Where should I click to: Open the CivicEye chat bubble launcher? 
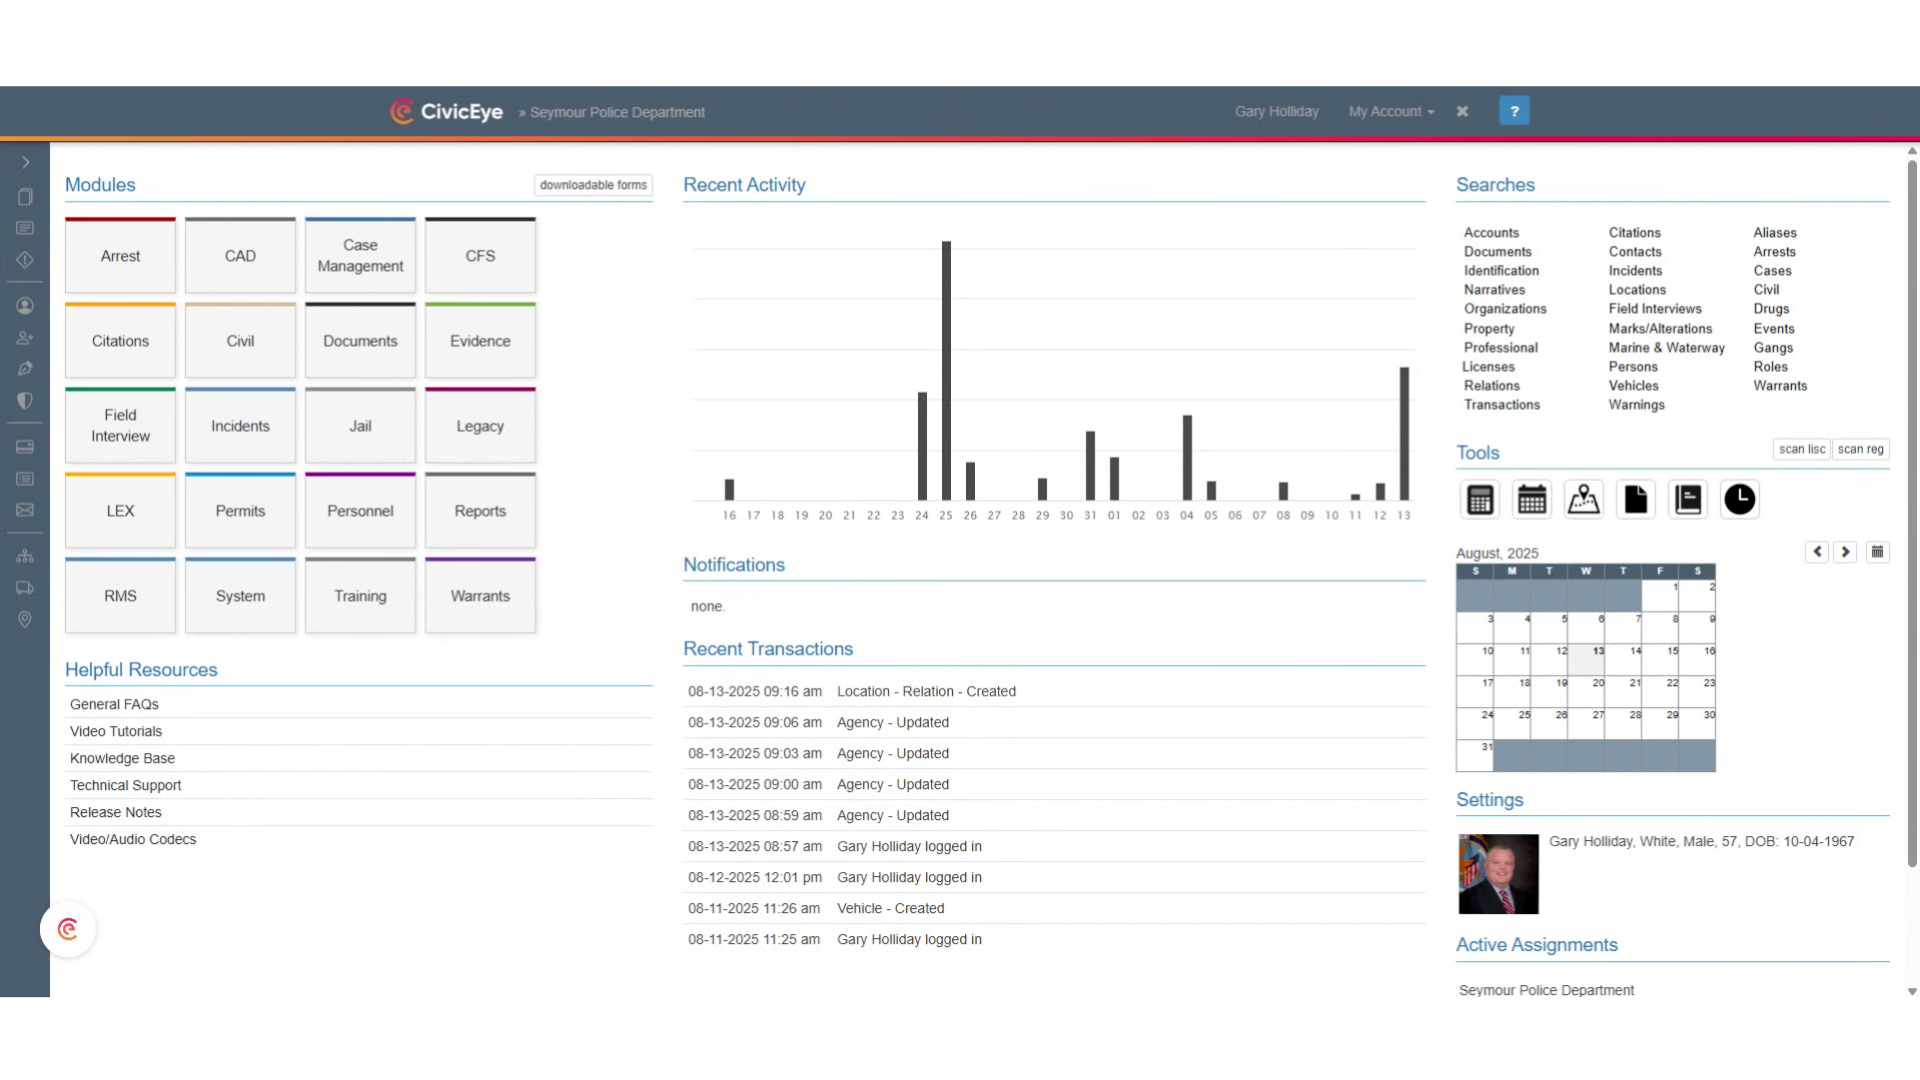click(x=68, y=930)
